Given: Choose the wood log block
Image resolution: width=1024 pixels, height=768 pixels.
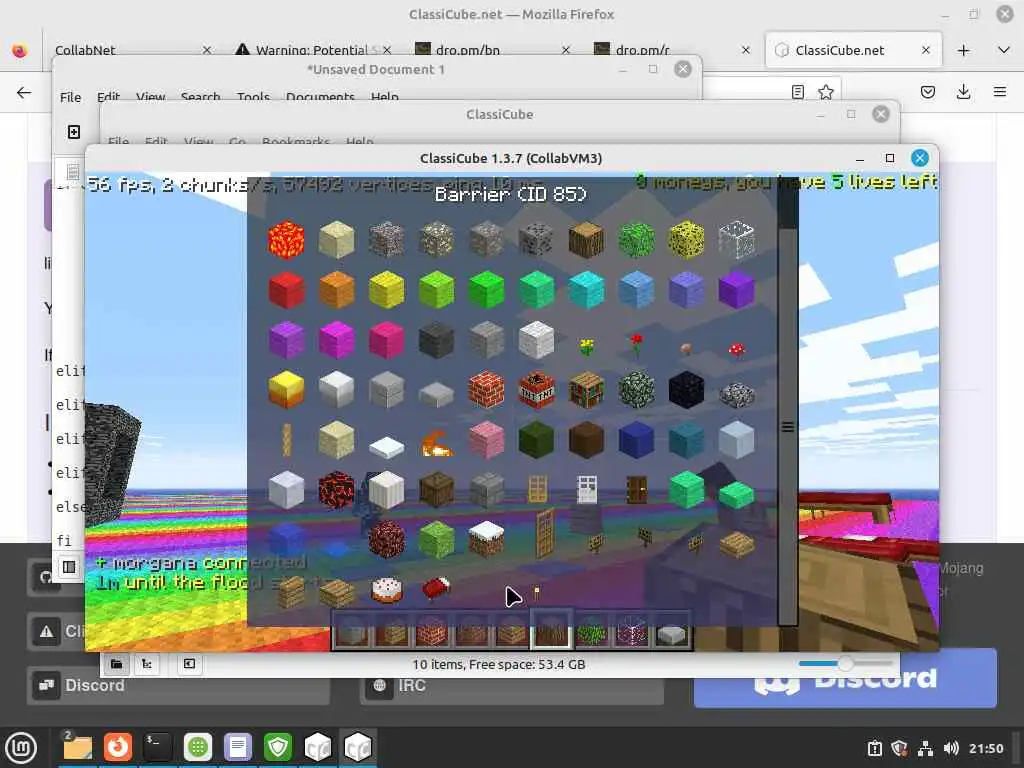Looking at the screenshot, I should click(586, 240).
